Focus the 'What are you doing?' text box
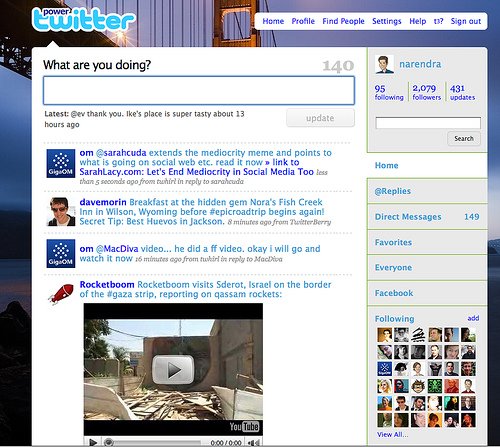This screenshot has width=500, height=447. pos(199,91)
